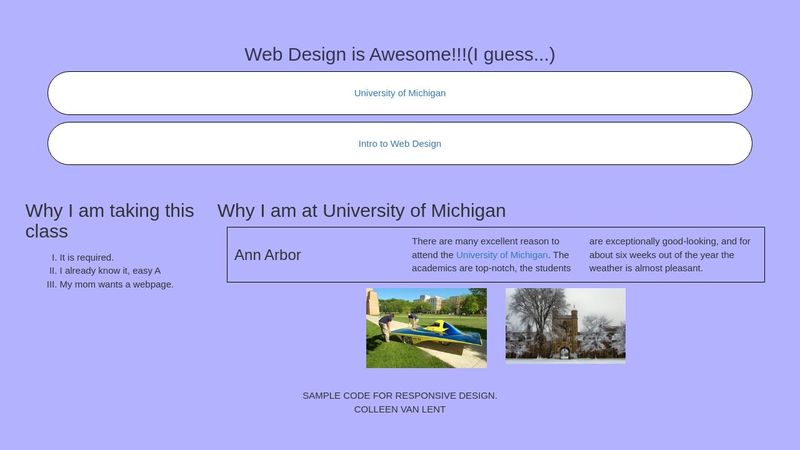This screenshot has width=800, height=450.
Task: Click the 'Why I am taking this class' heading
Action: [x=110, y=220]
